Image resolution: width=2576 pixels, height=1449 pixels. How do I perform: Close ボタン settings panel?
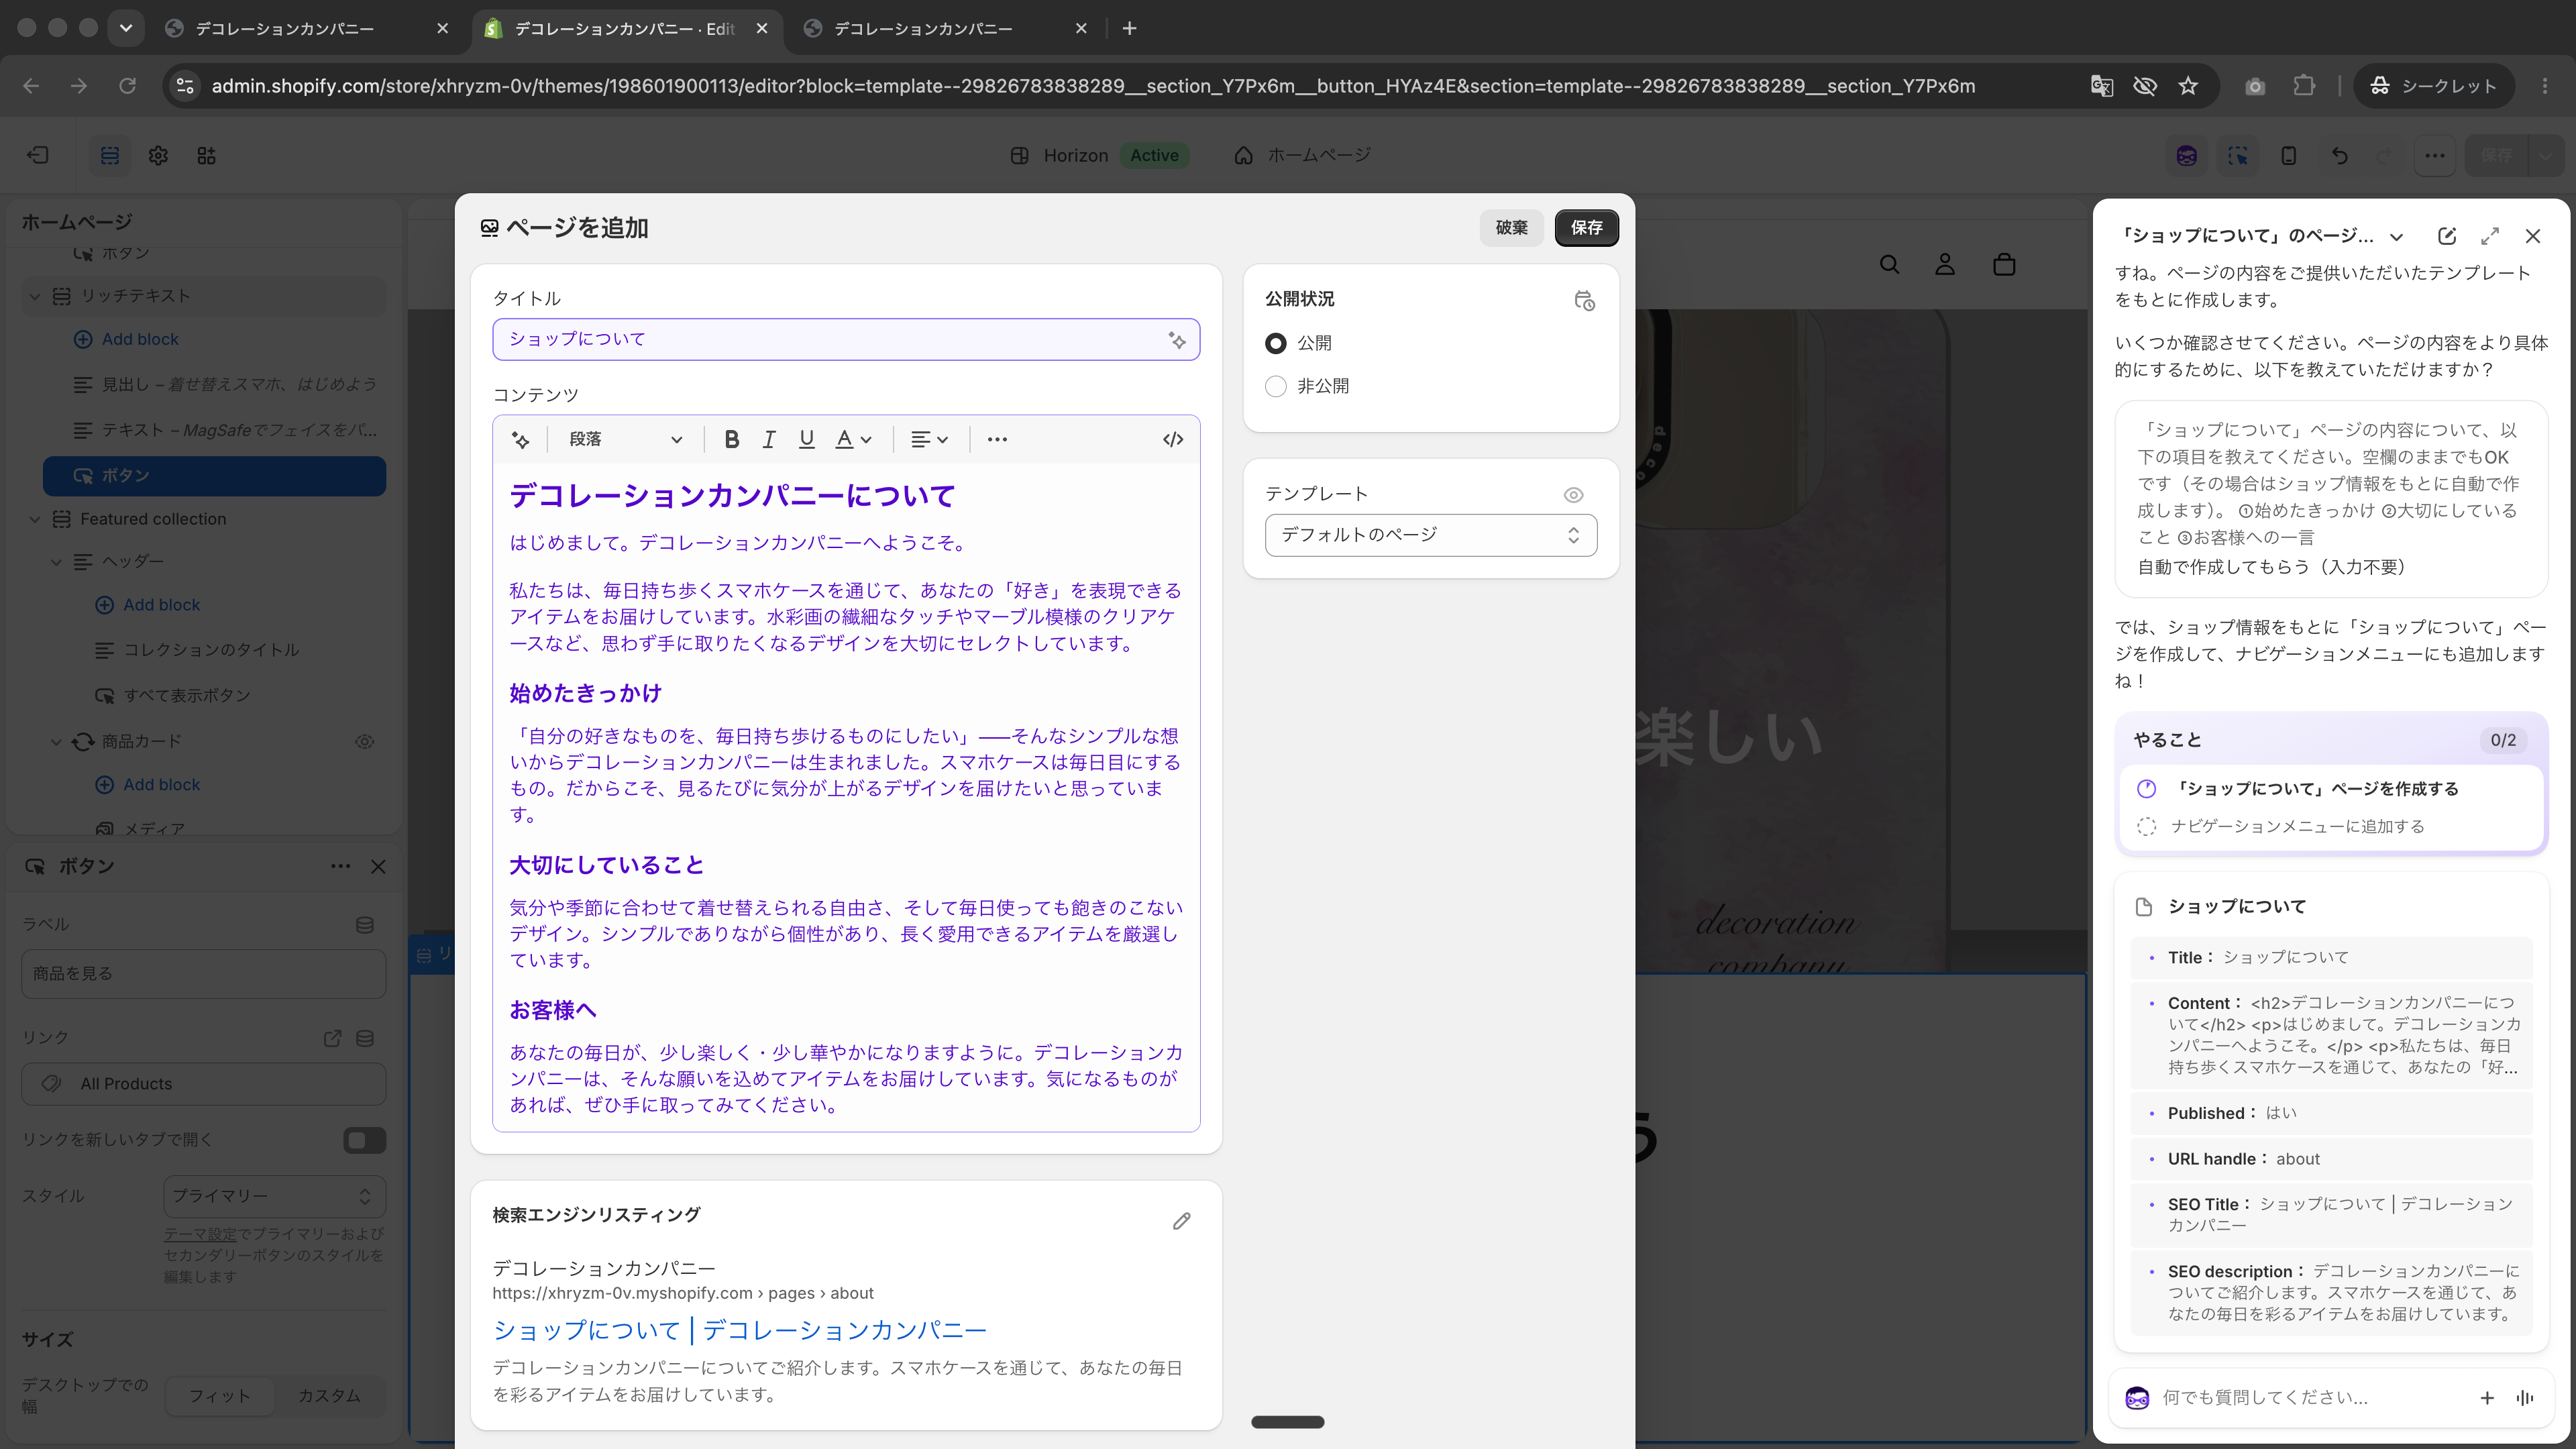378,867
